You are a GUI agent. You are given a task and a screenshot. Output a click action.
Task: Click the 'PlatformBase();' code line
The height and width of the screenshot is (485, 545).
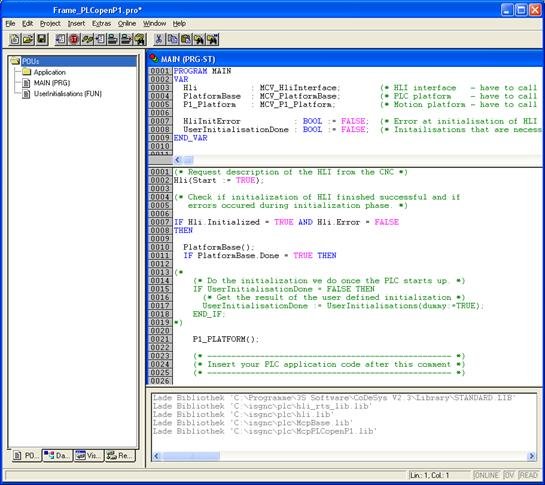coord(219,247)
